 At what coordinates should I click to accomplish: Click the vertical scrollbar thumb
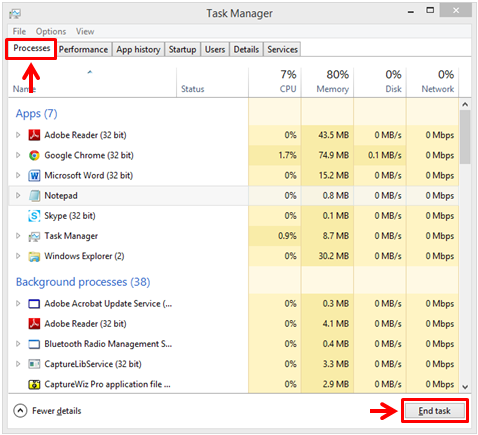click(465, 137)
